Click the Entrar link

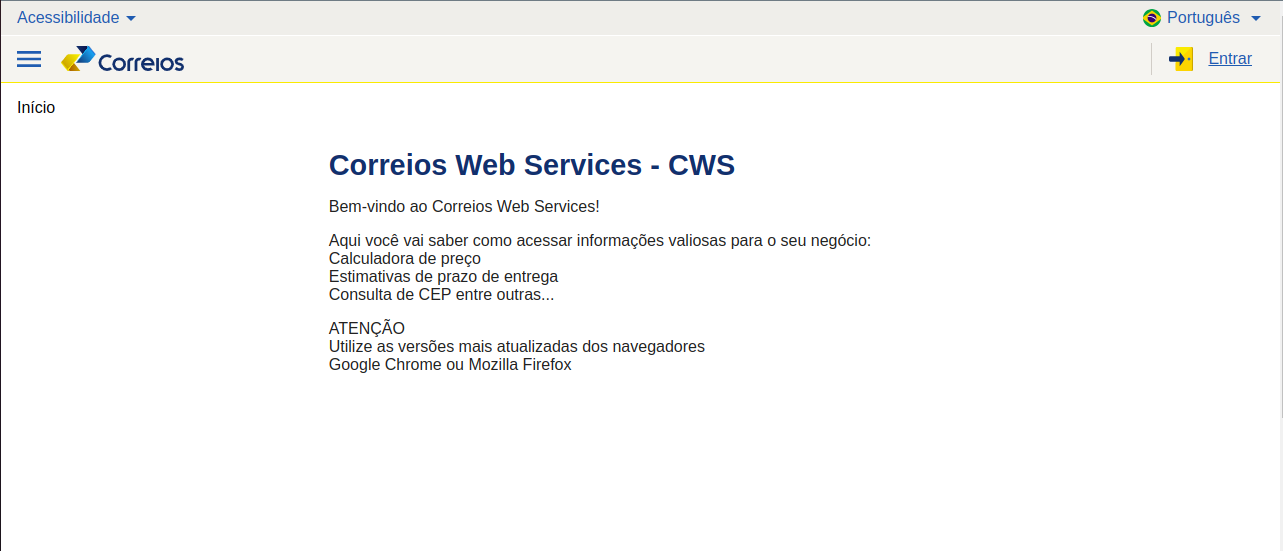[x=1230, y=59]
